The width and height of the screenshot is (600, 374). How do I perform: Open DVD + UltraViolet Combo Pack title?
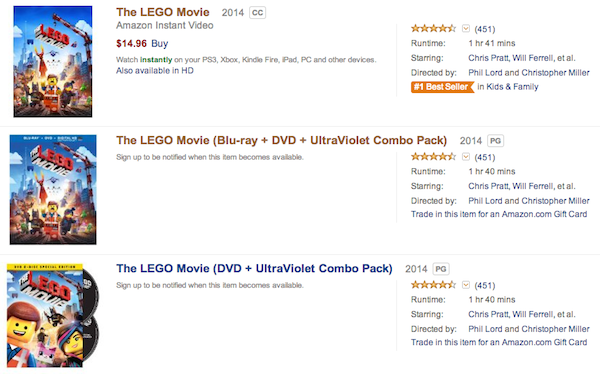[x=254, y=269]
